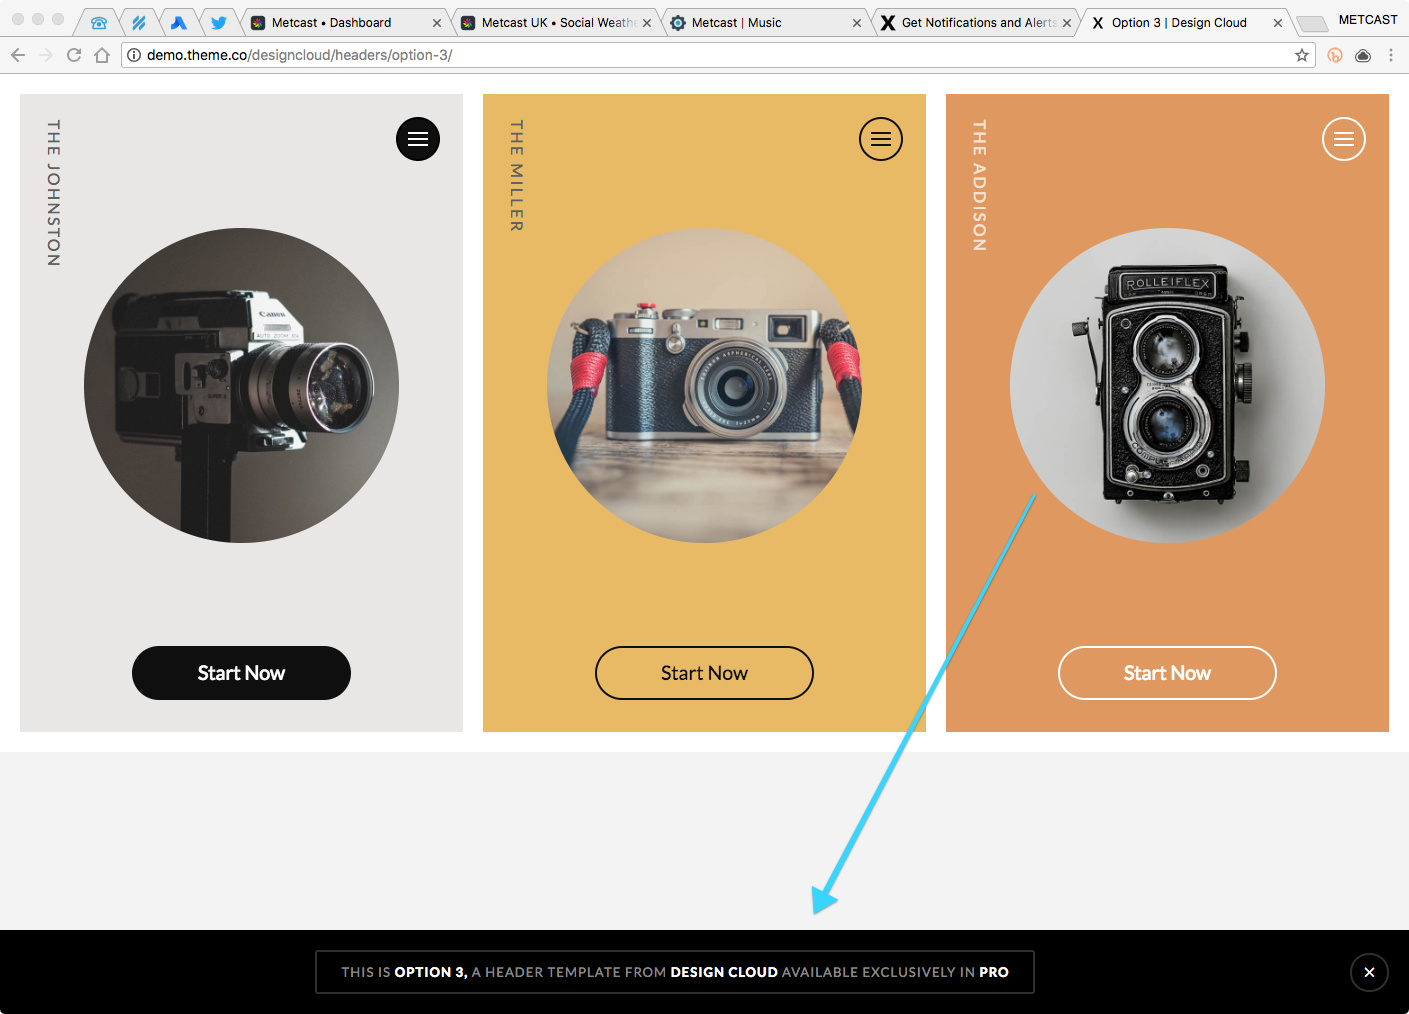Screen dimensions: 1409x1014
Task: Open the white hamburger menu on Addison card
Action: (1344, 139)
